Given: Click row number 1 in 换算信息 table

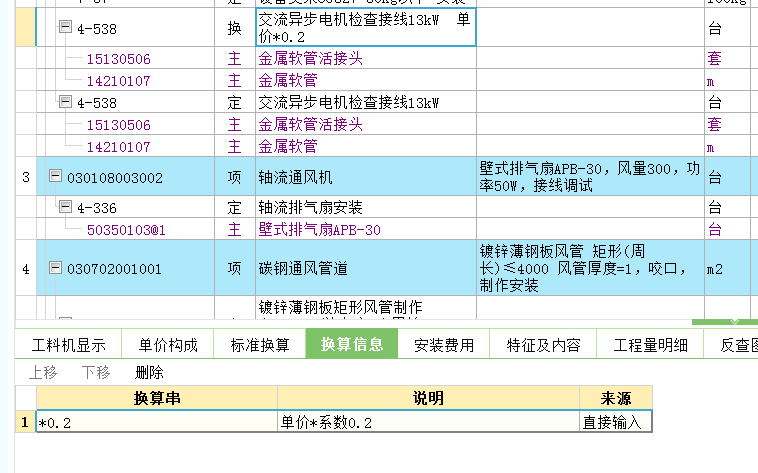Looking at the screenshot, I should click(x=25, y=422).
